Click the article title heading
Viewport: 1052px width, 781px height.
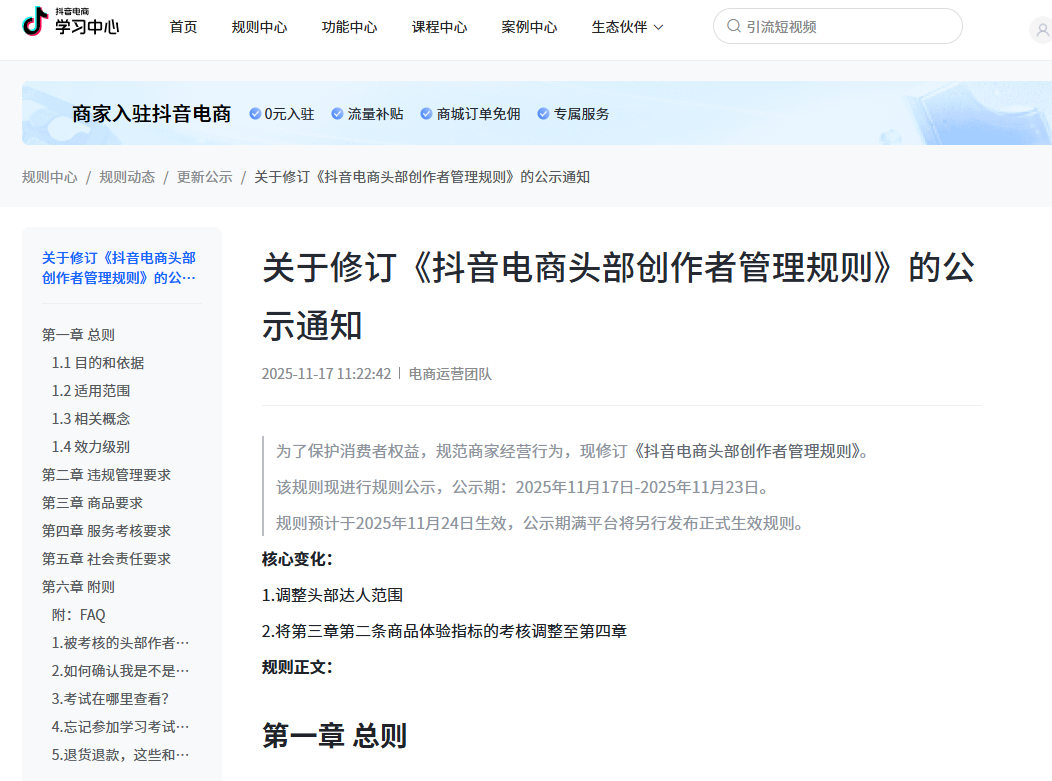(x=618, y=297)
